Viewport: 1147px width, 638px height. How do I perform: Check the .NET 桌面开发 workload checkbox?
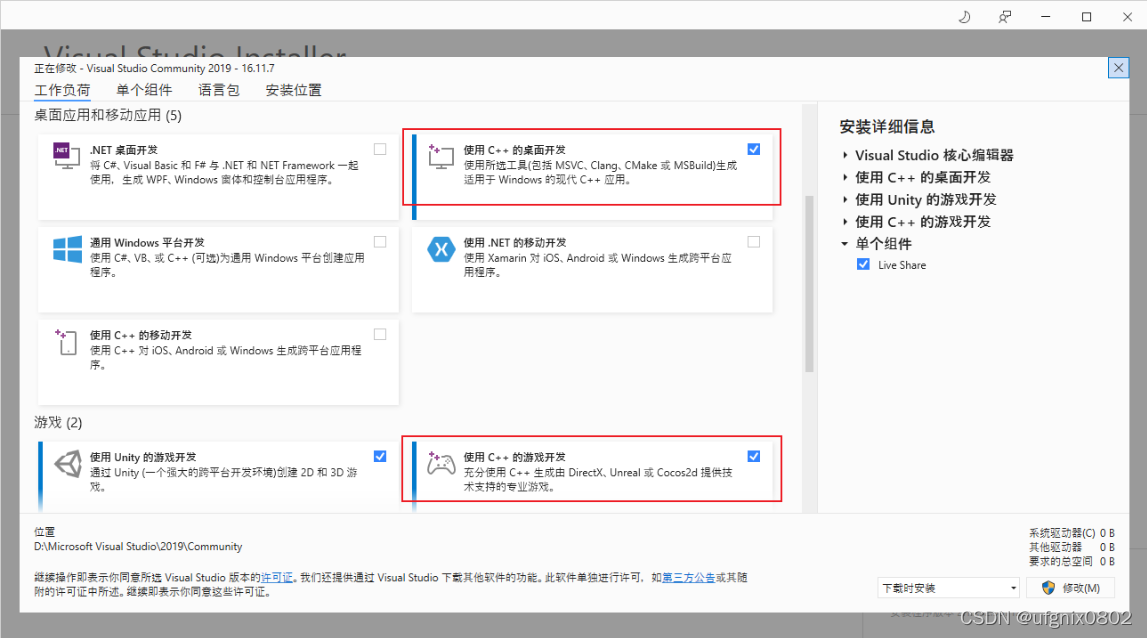click(x=380, y=149)
